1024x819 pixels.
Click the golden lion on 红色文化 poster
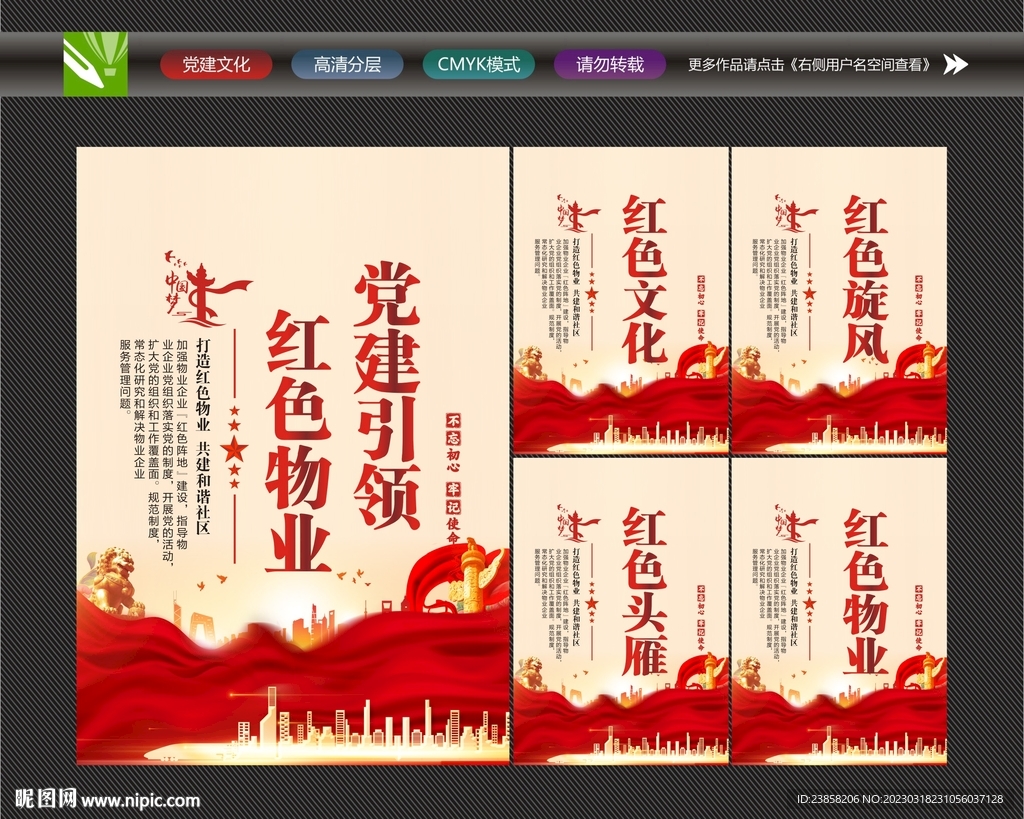533,362
